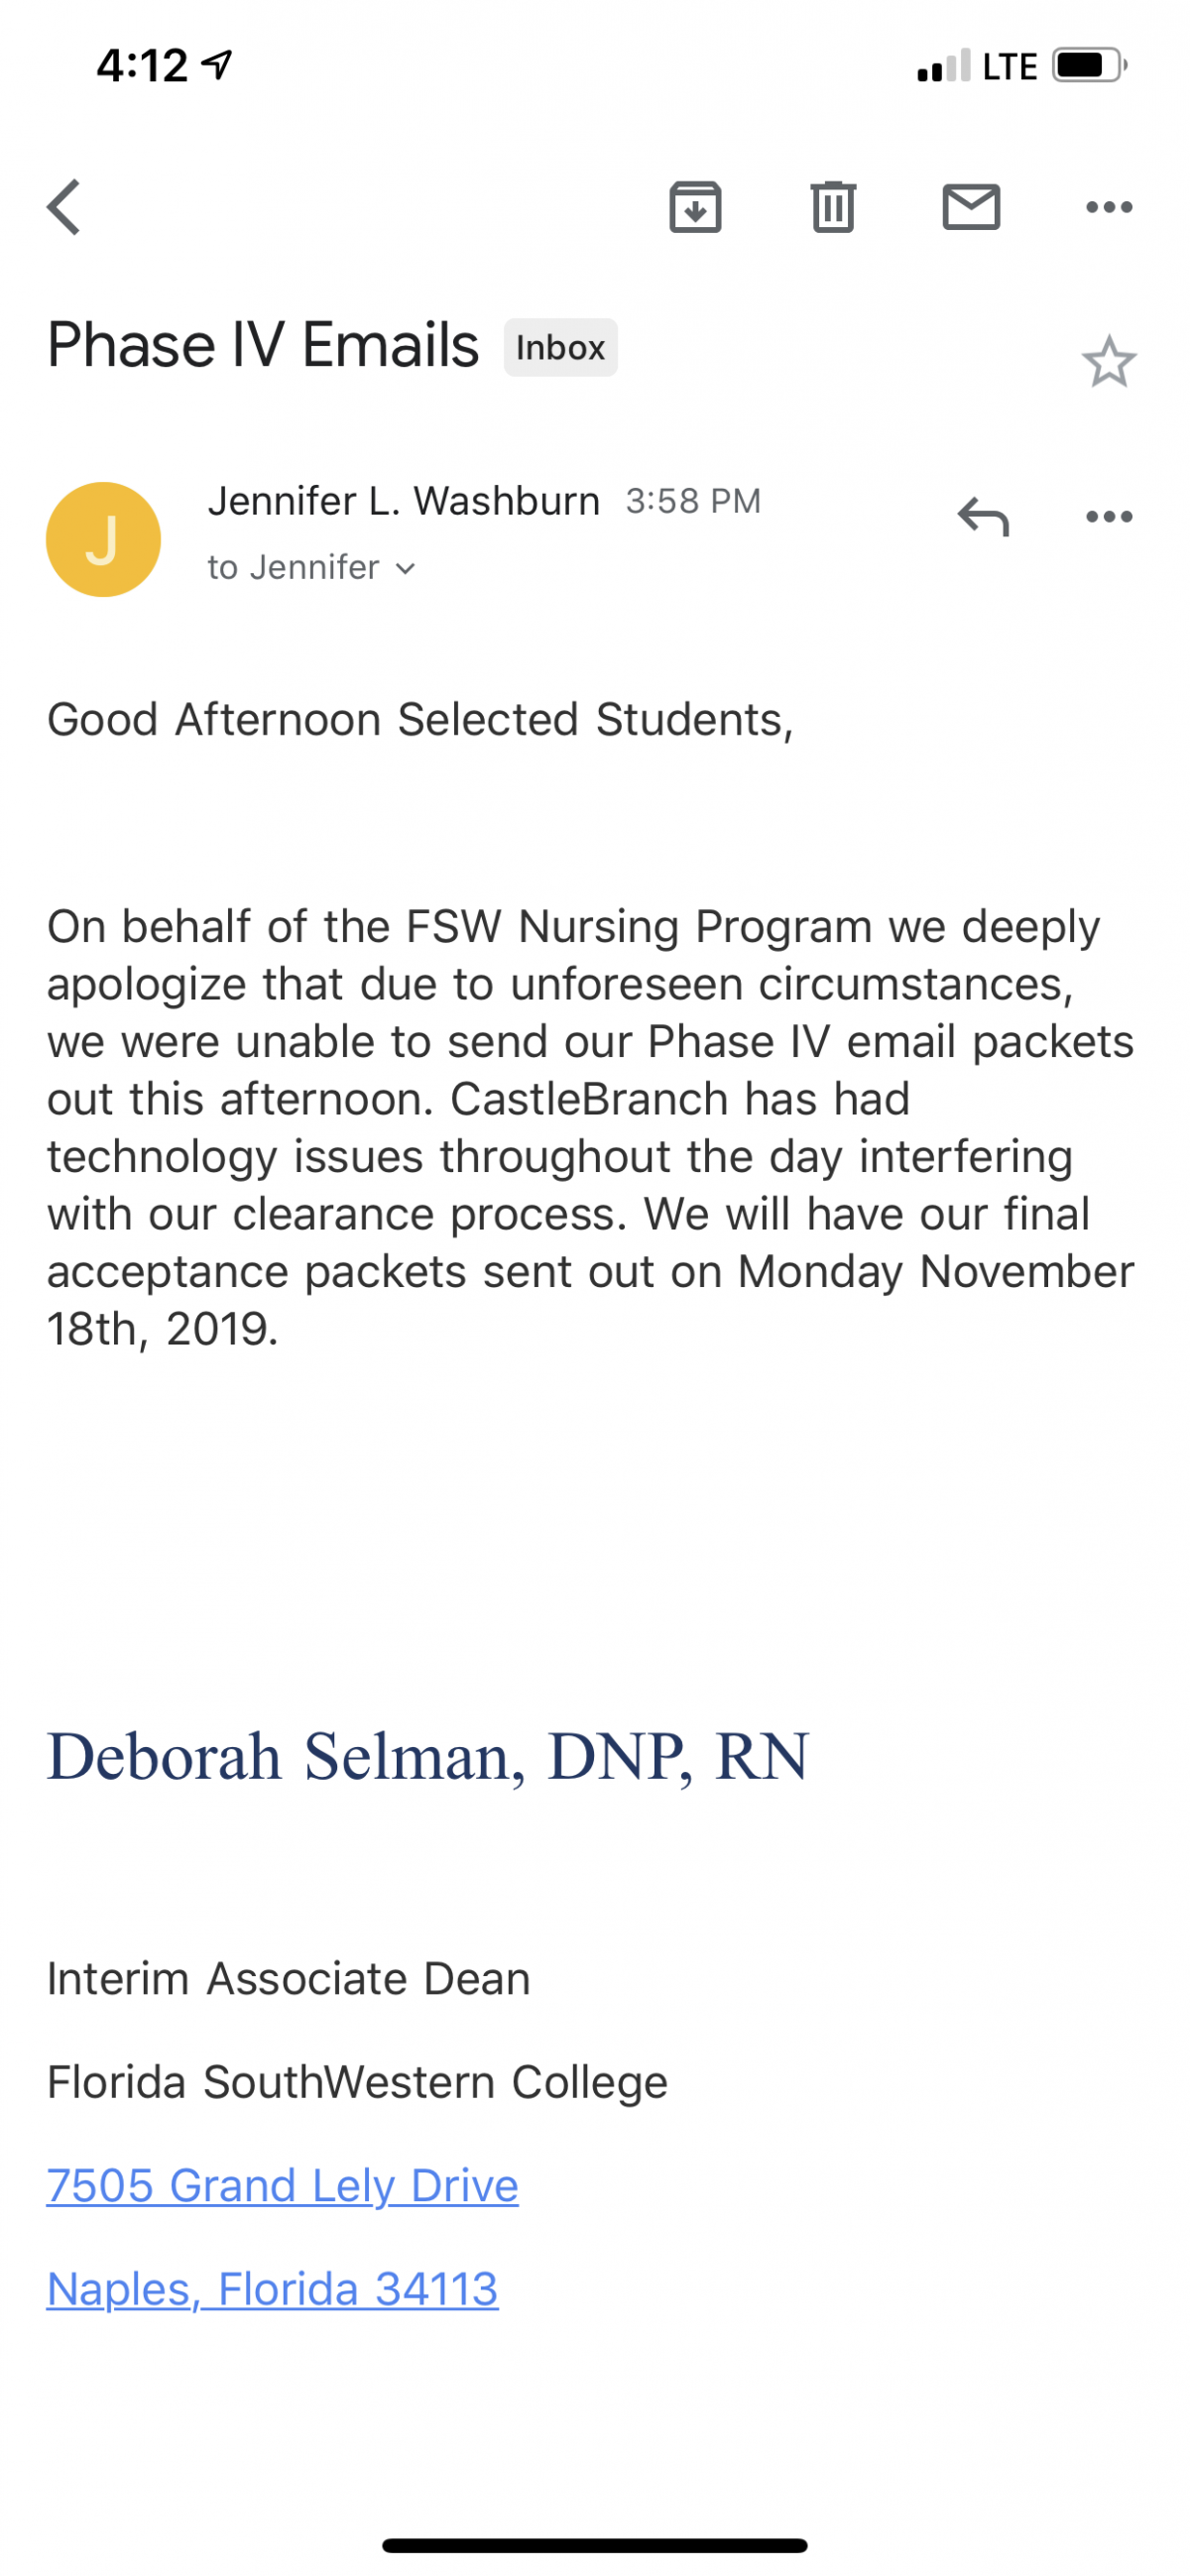Open the 7505 Grand Lely Drive link
Viewport: 1190px width, 2576px height.
click(282, 2185)
